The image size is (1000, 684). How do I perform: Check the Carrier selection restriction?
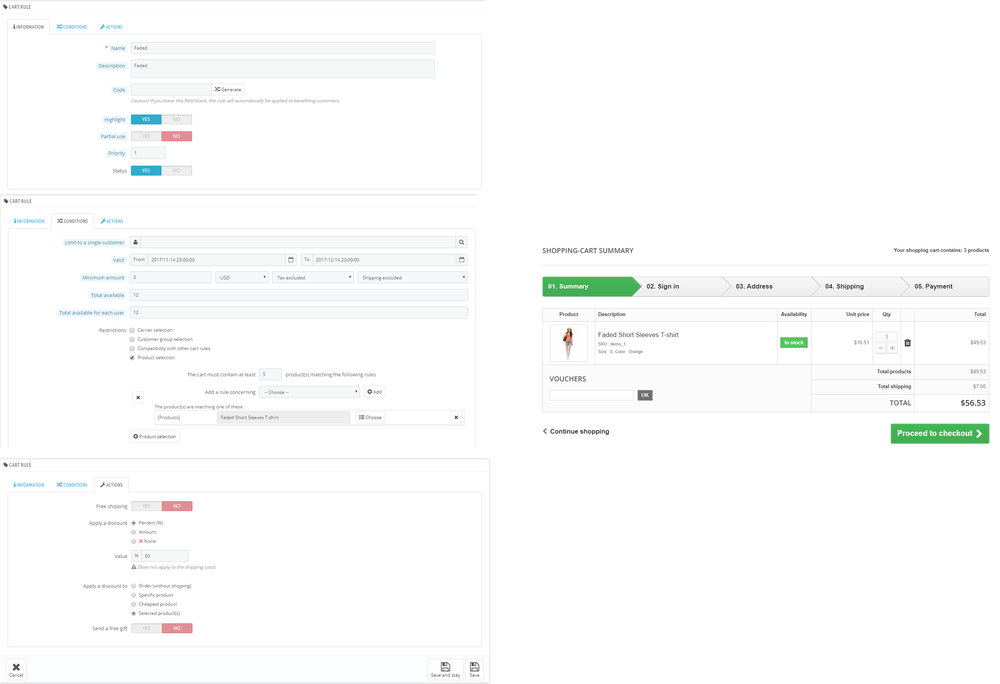132,330
